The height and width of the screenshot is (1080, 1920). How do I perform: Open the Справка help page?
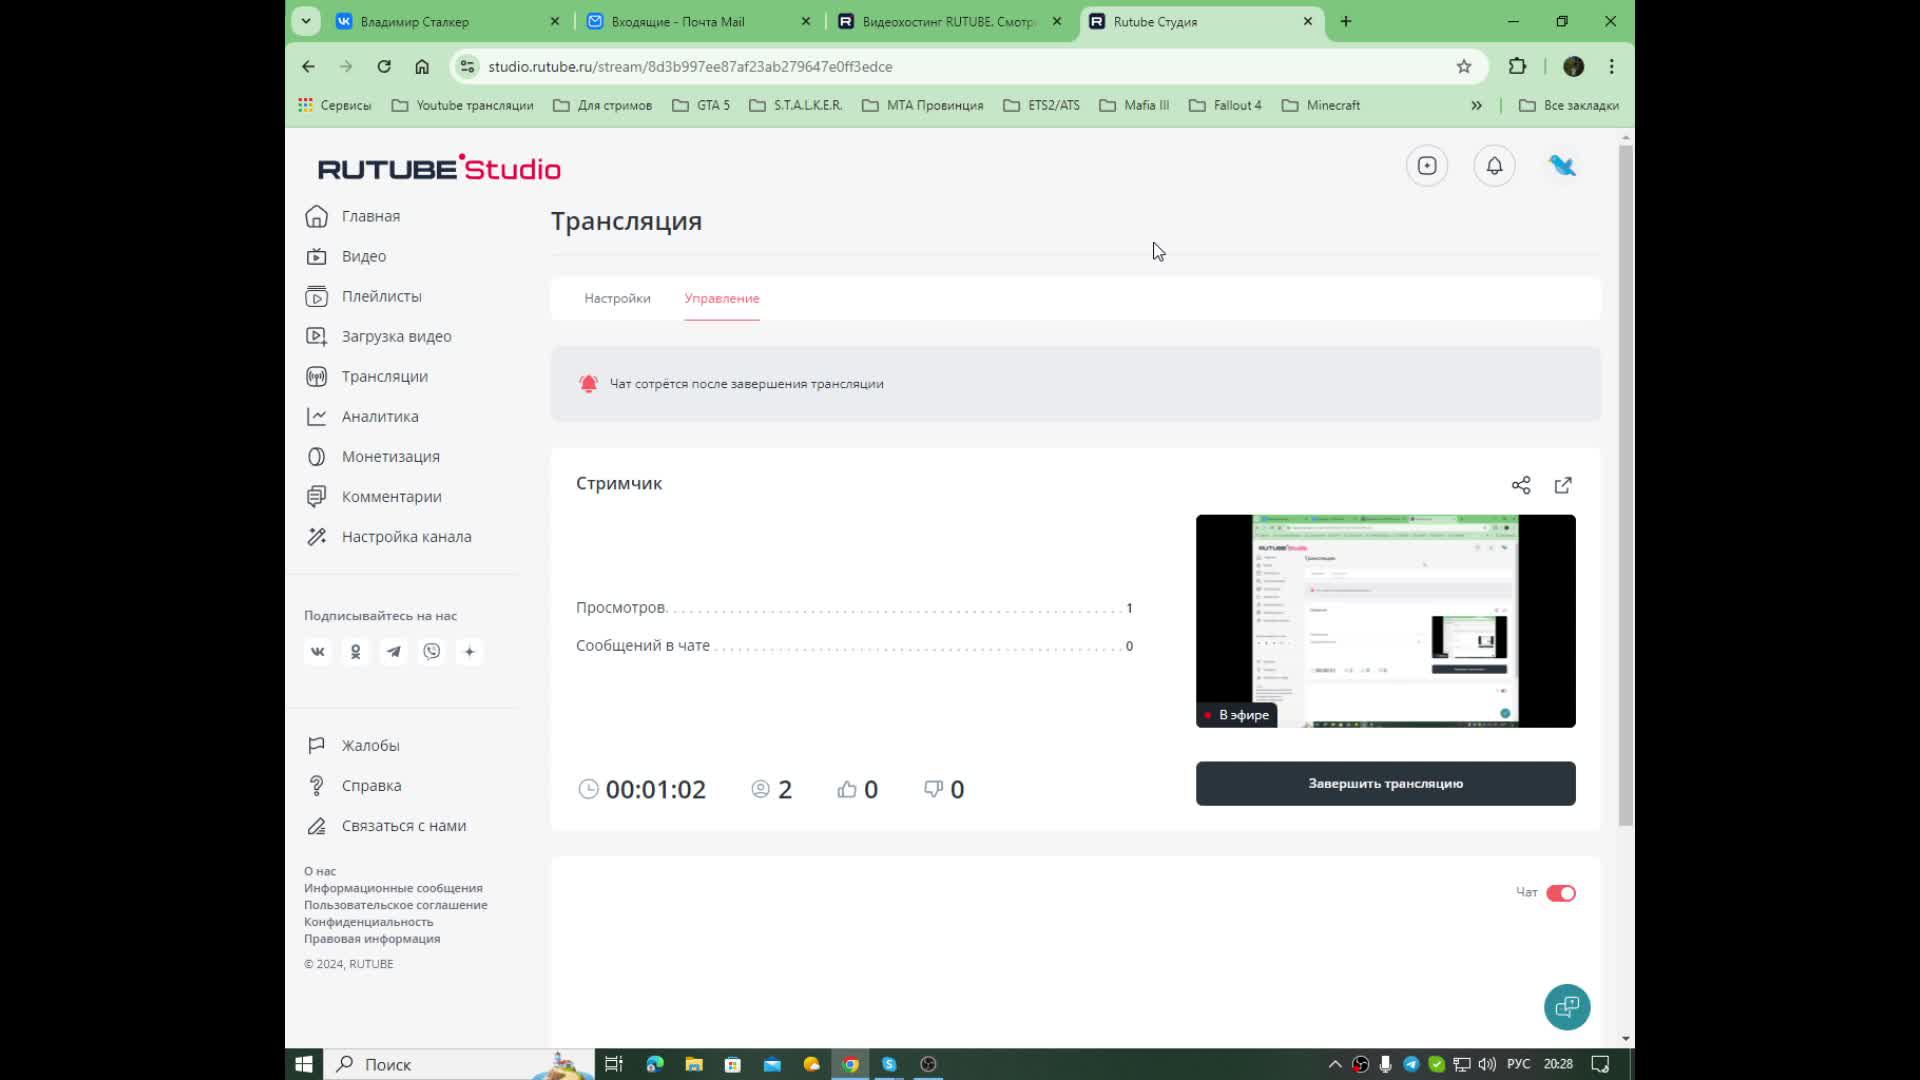[354, 785]
